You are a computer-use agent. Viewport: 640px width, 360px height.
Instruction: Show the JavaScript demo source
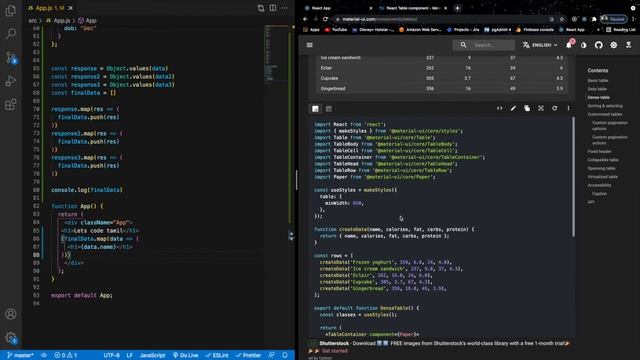[315, 109]
